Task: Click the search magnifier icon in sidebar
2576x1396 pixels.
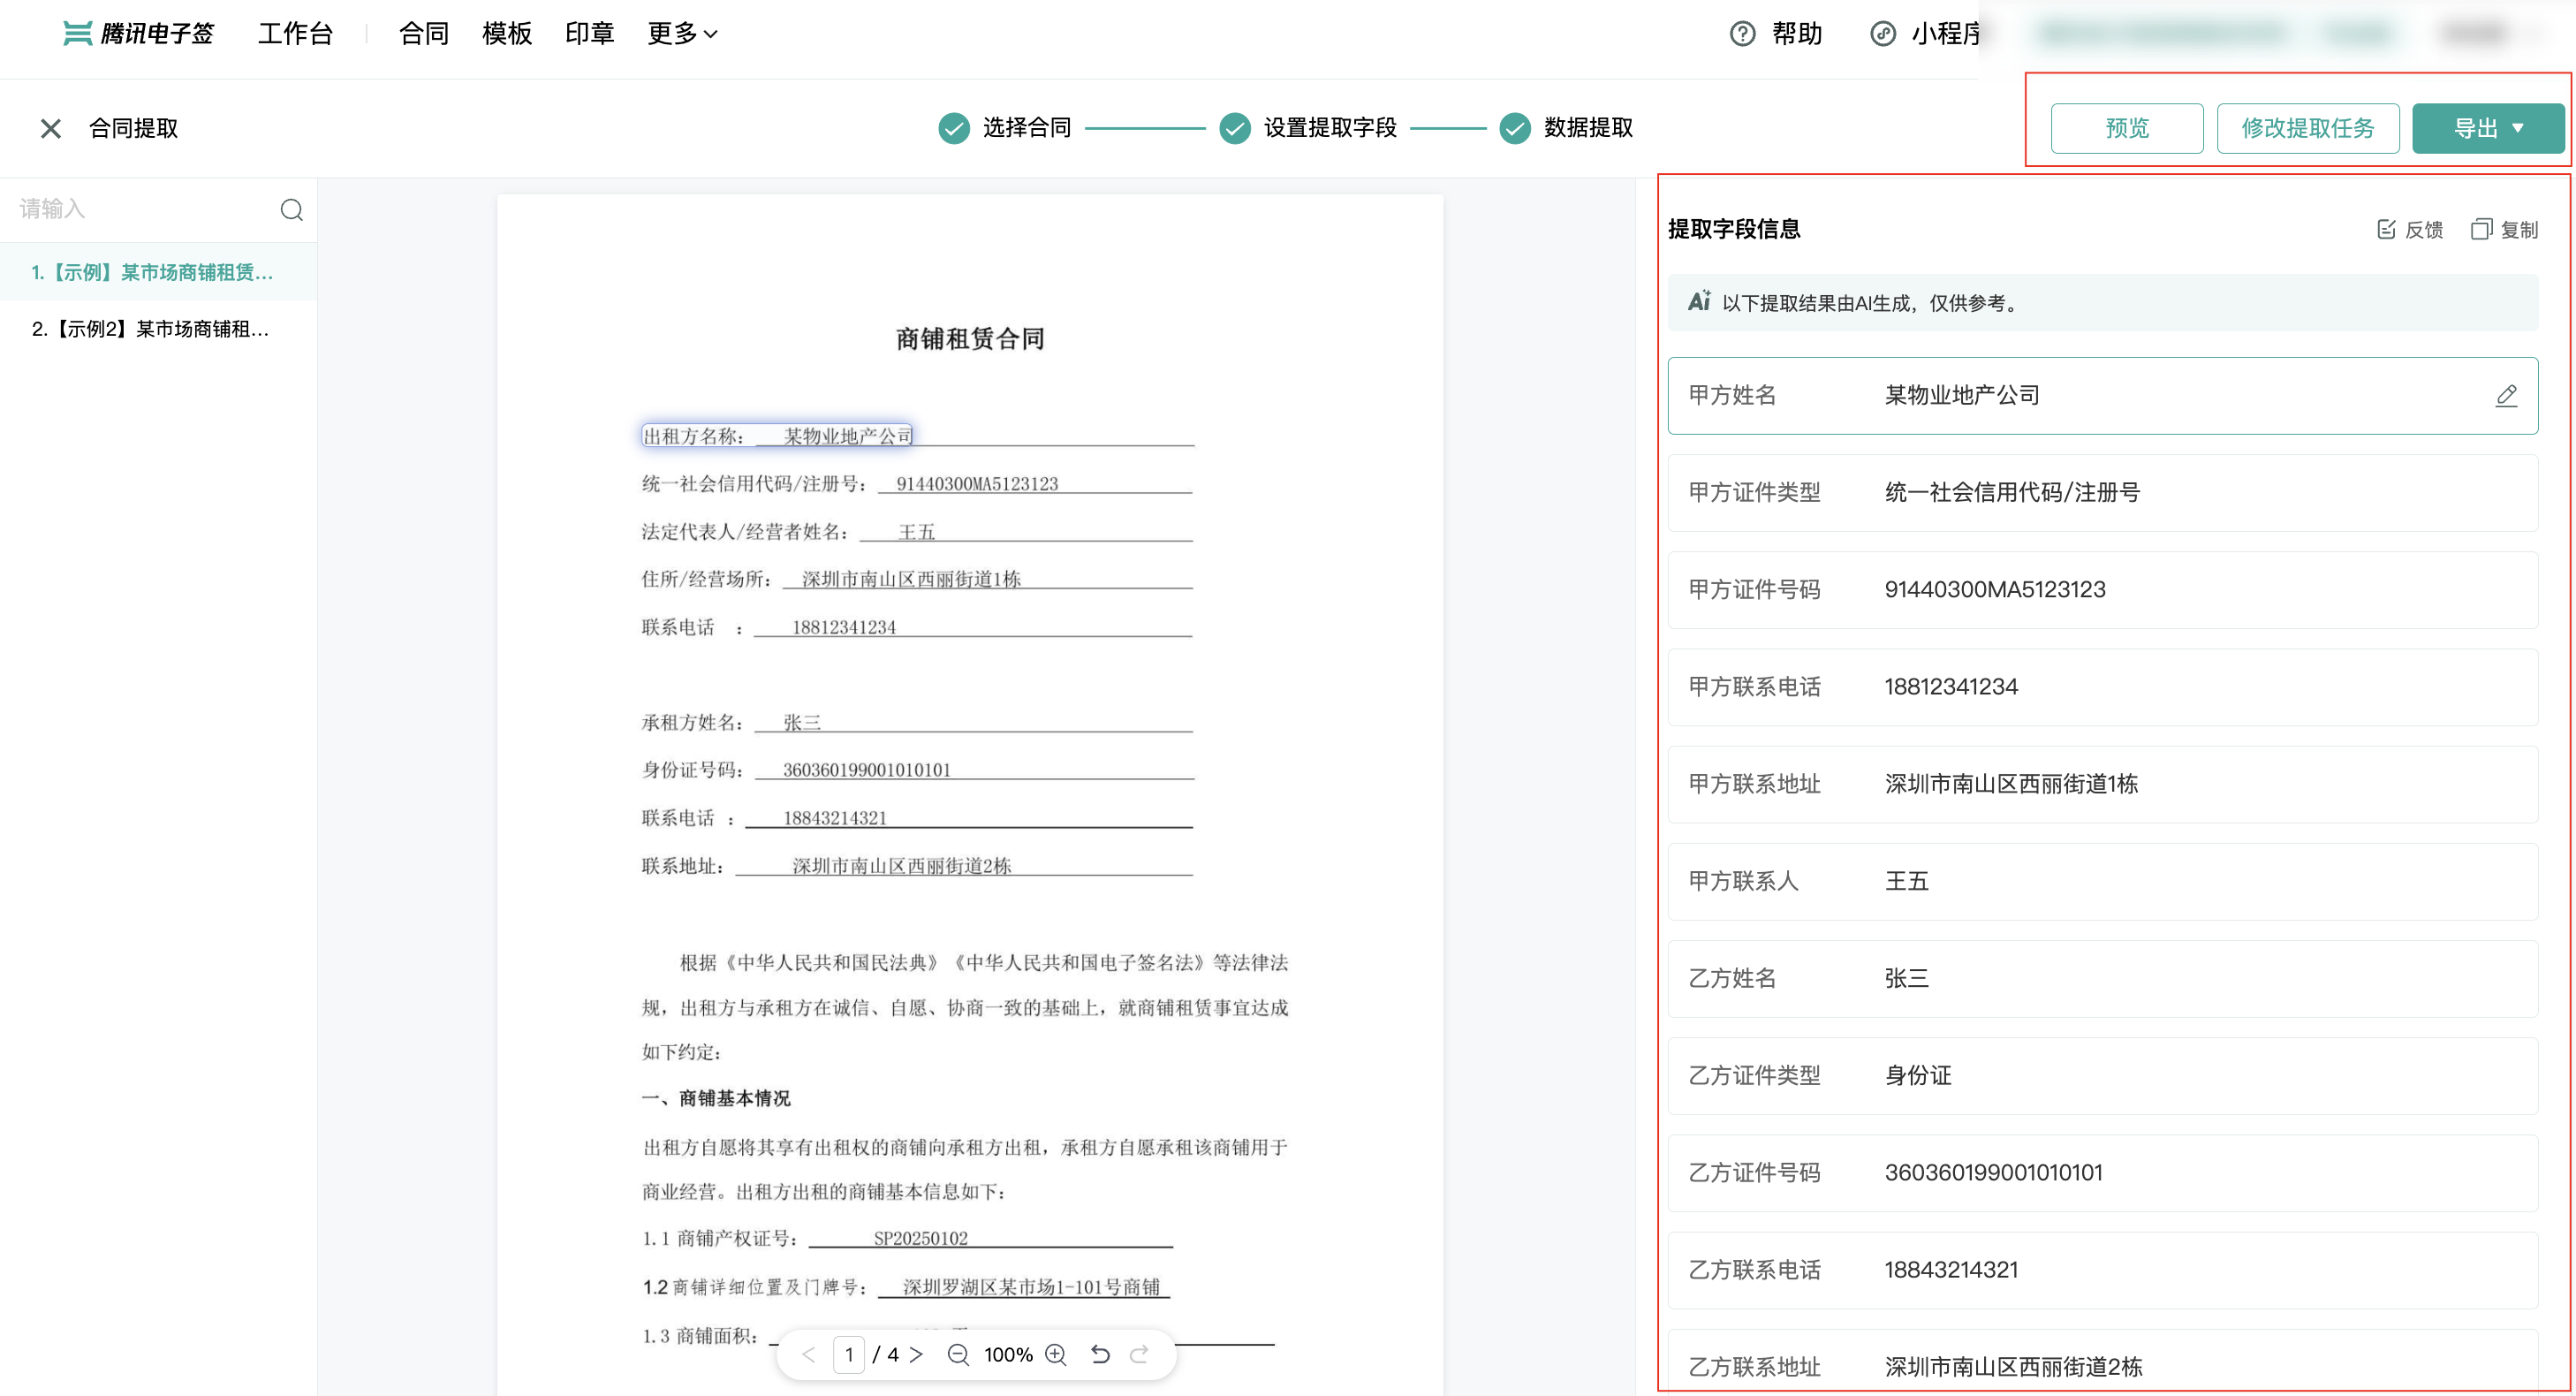Action: pos(291,210)
